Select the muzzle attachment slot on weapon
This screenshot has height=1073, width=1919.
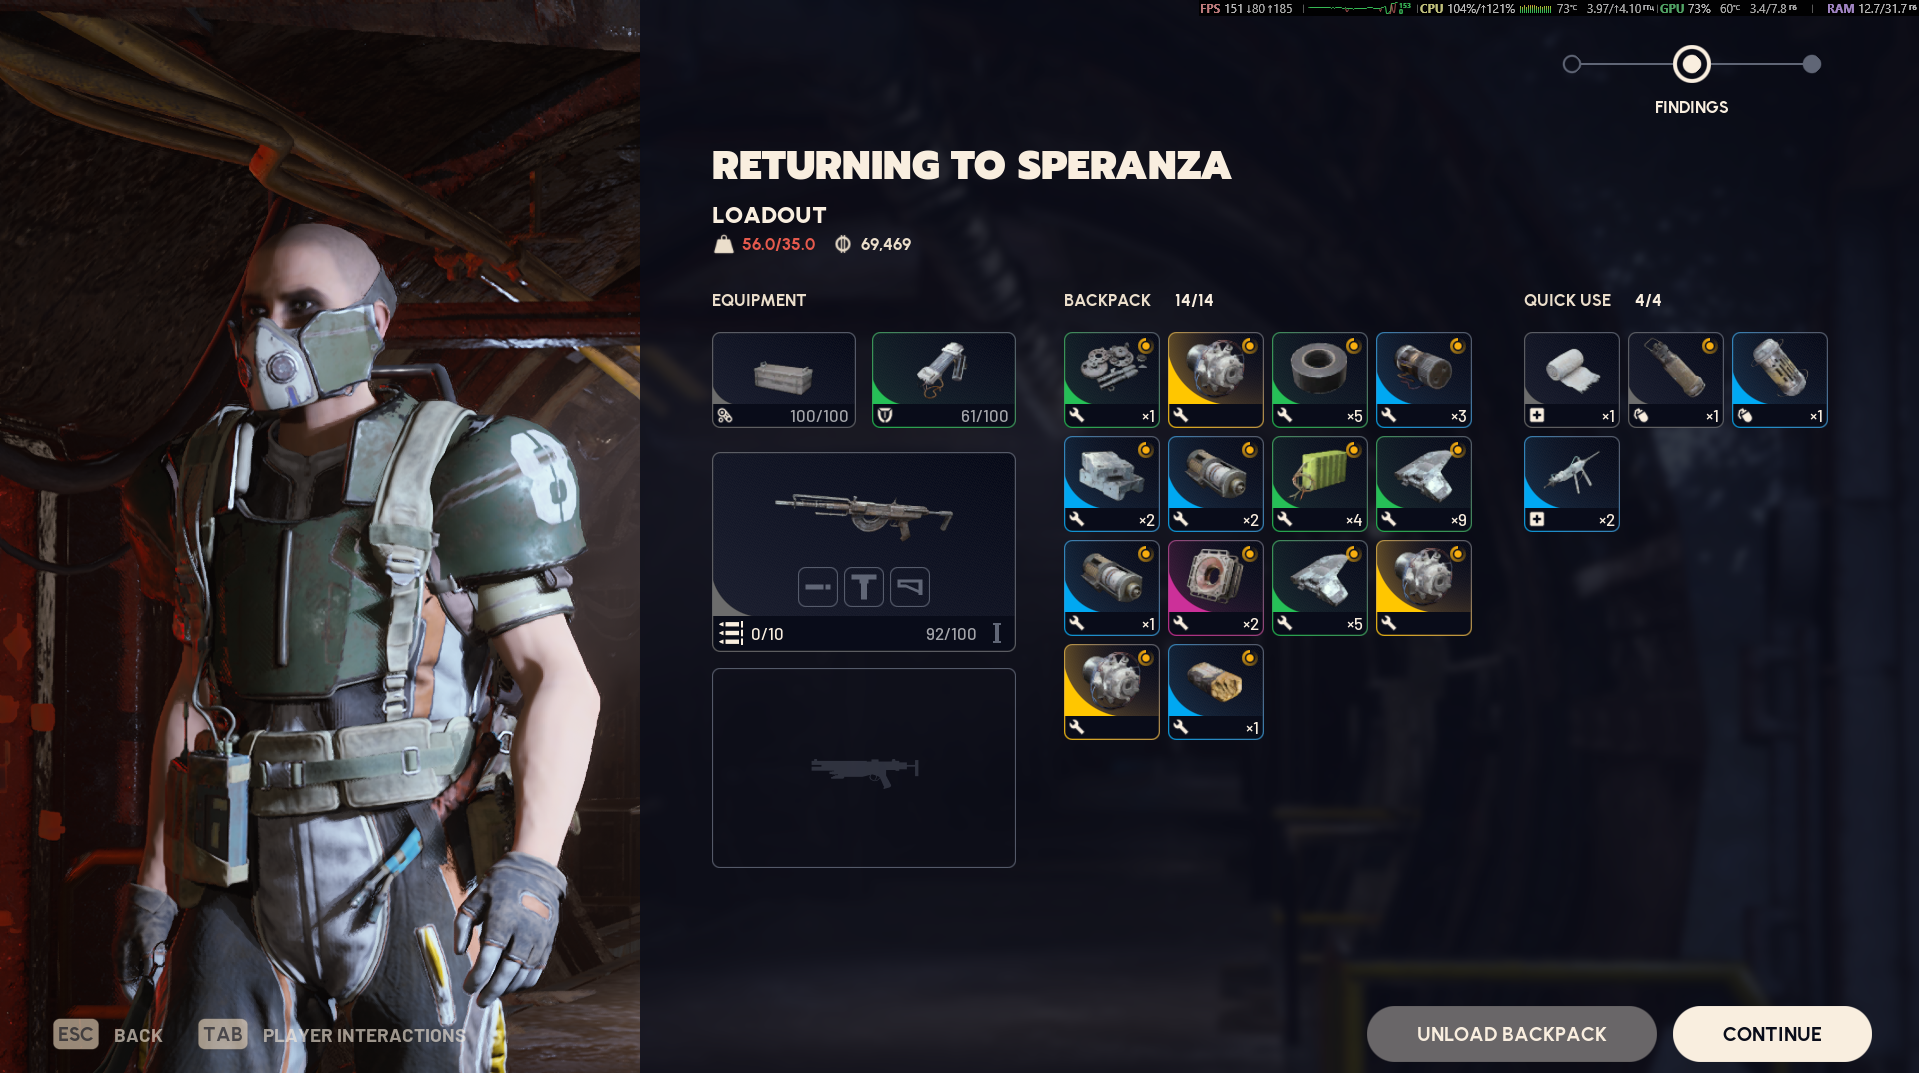pos(817,587)
